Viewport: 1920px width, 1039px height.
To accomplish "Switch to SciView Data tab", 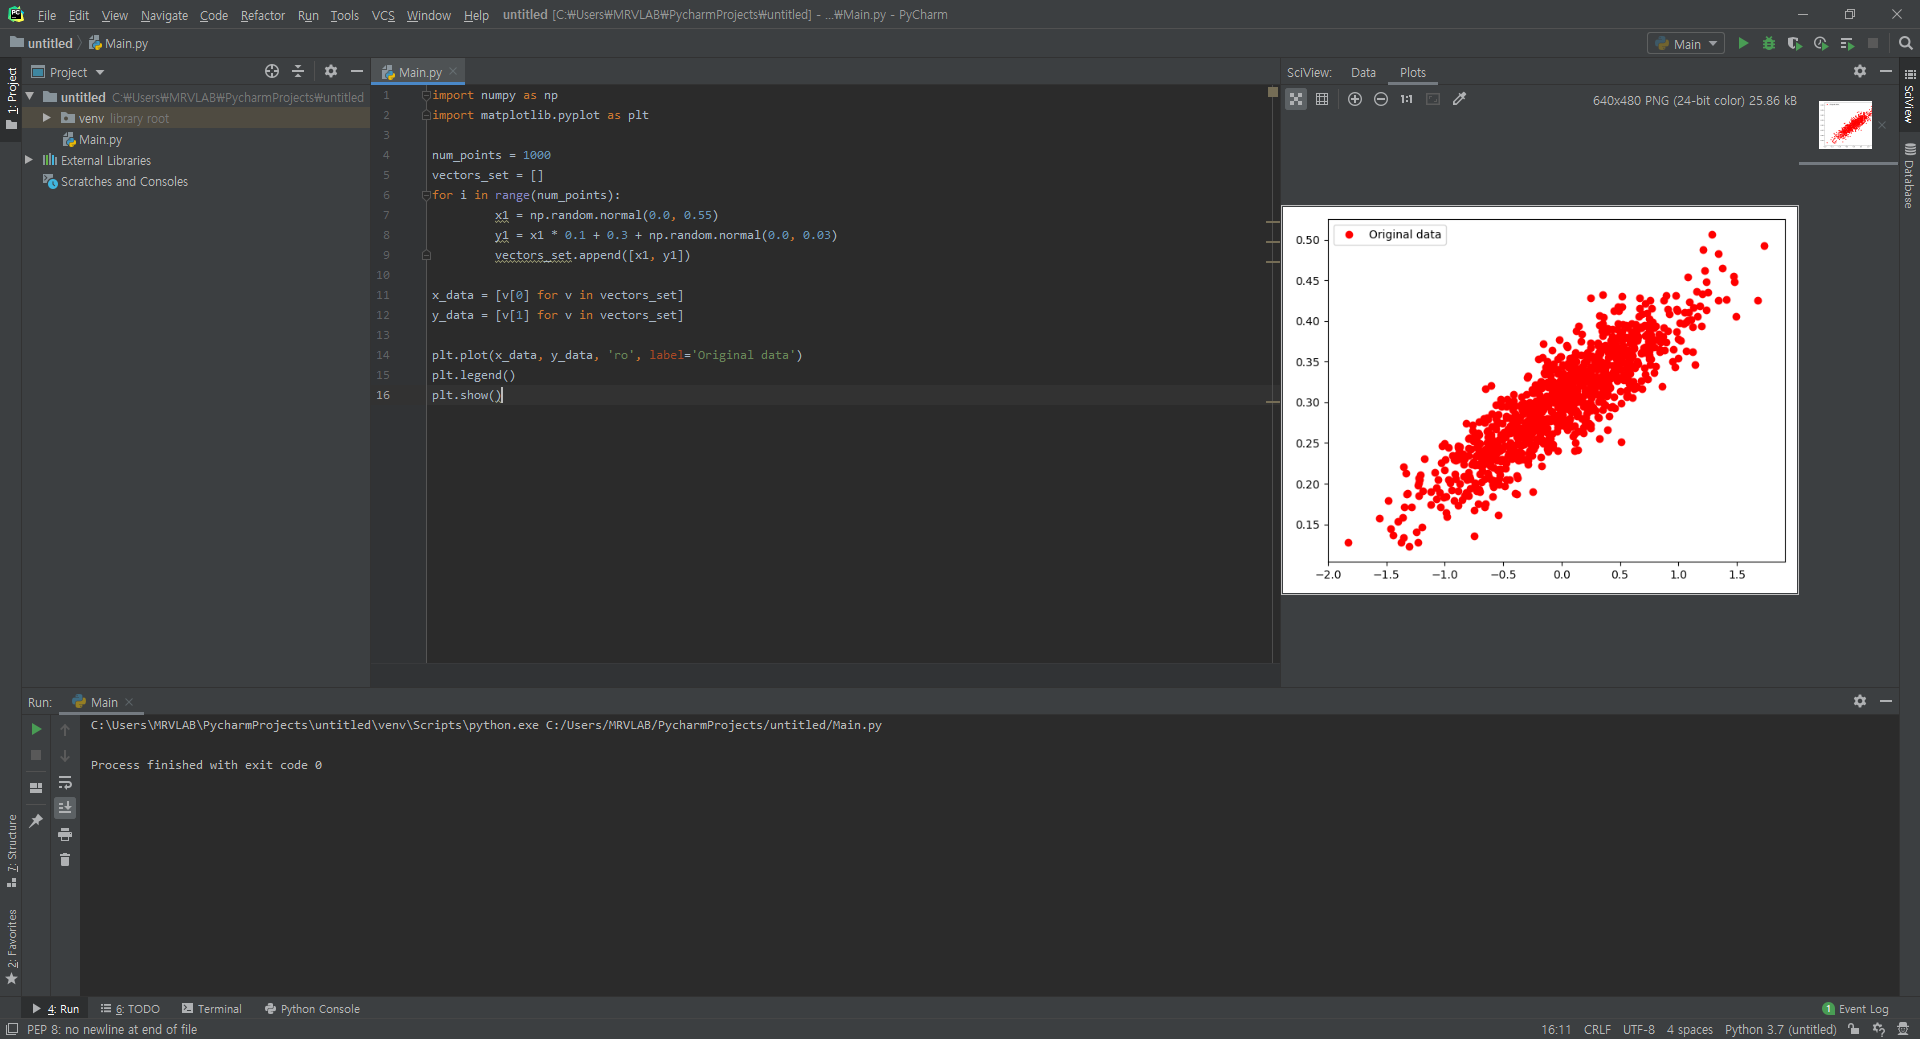I will (x=1363, y=72).
